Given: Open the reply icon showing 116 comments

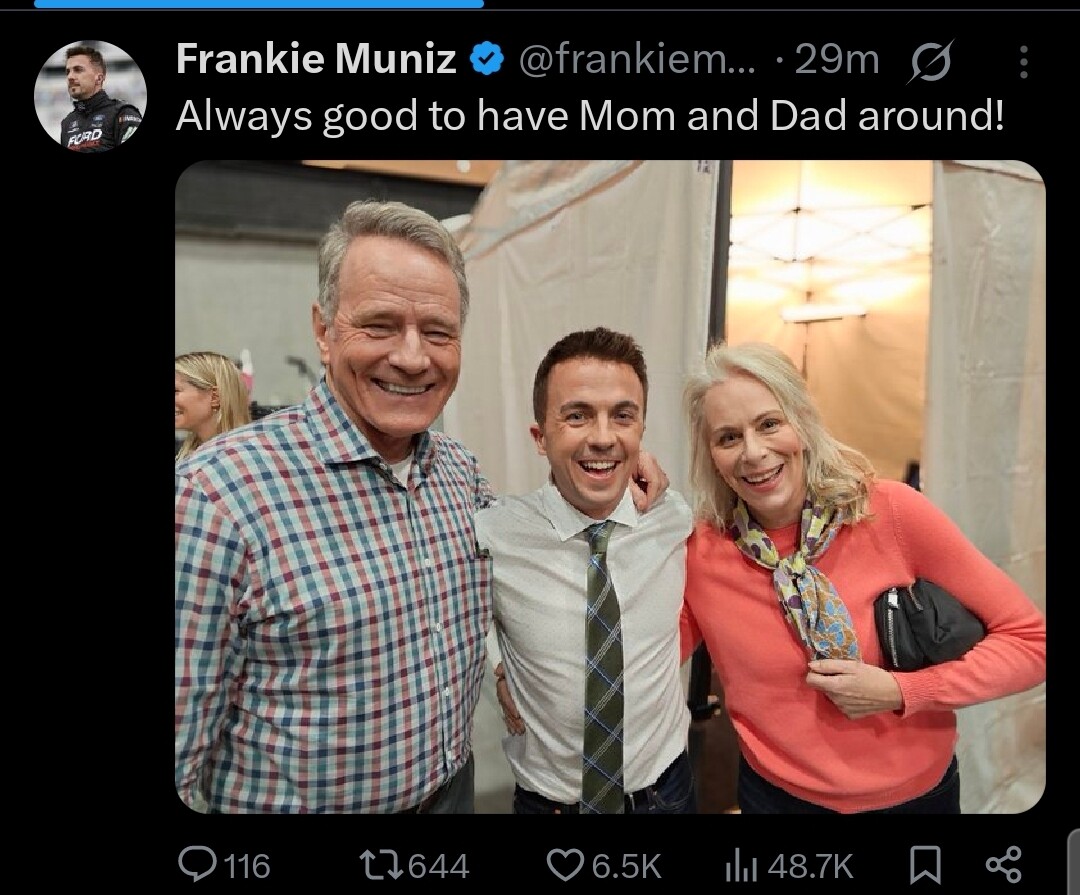Looking at the screenshot, I should pyautogui.click(x=196, y=865).
